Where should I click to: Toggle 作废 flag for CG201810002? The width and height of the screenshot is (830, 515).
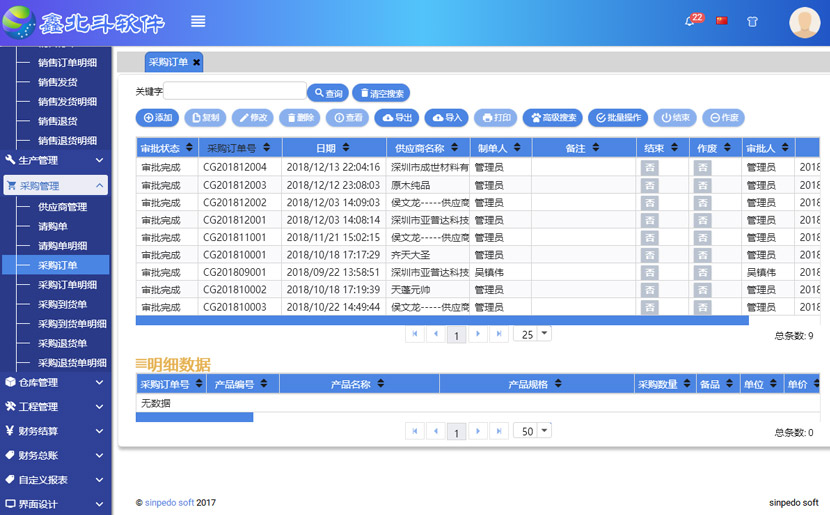(702, 290)
